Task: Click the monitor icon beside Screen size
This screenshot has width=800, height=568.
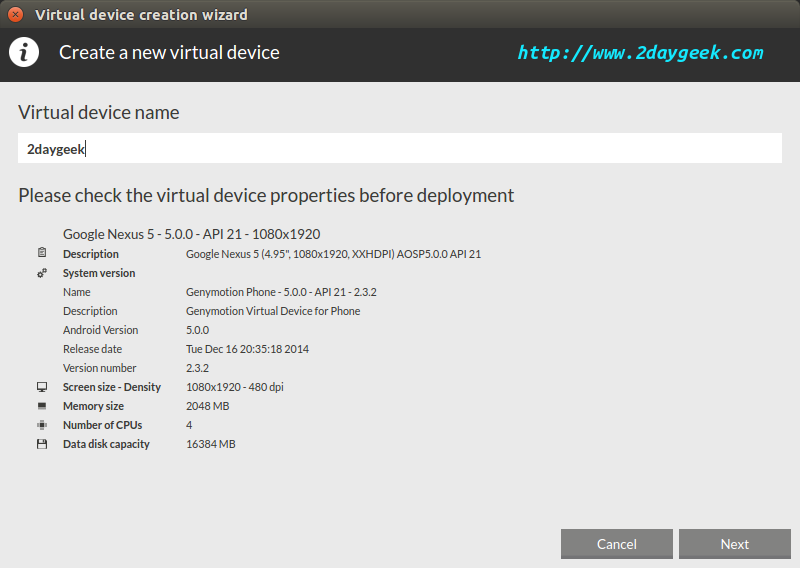Action: [42, 387]
